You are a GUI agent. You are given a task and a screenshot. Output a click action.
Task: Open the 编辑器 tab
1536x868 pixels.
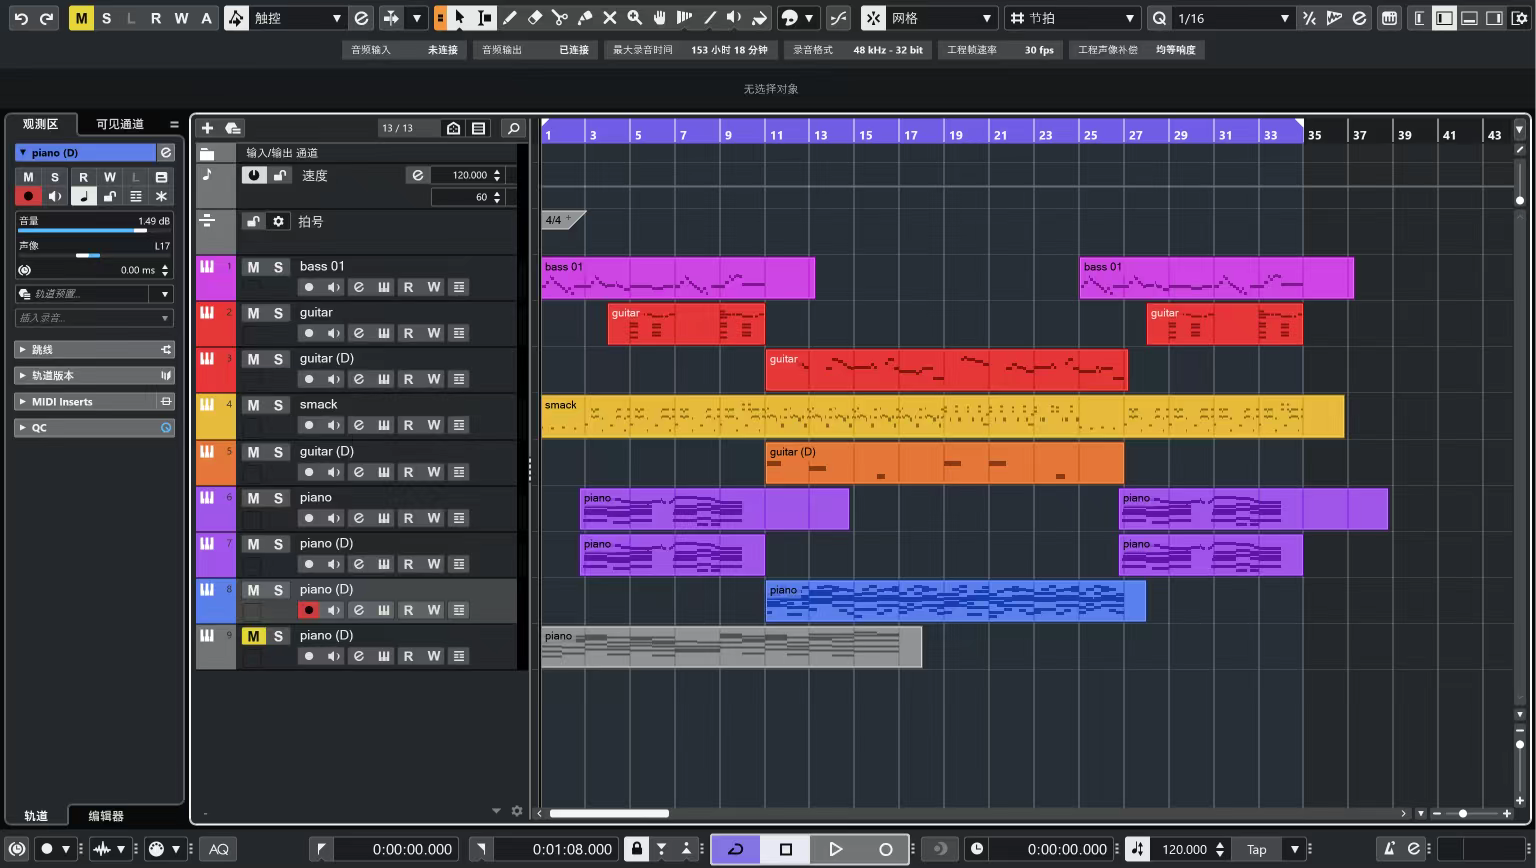[x=106, y=816]
